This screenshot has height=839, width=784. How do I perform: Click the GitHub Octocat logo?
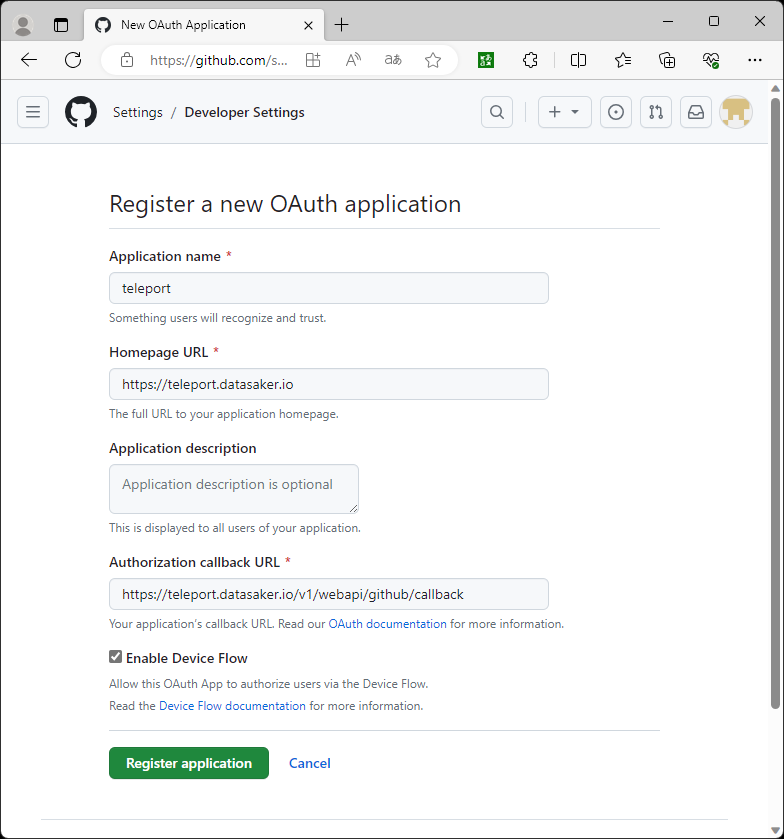point(81,112)
